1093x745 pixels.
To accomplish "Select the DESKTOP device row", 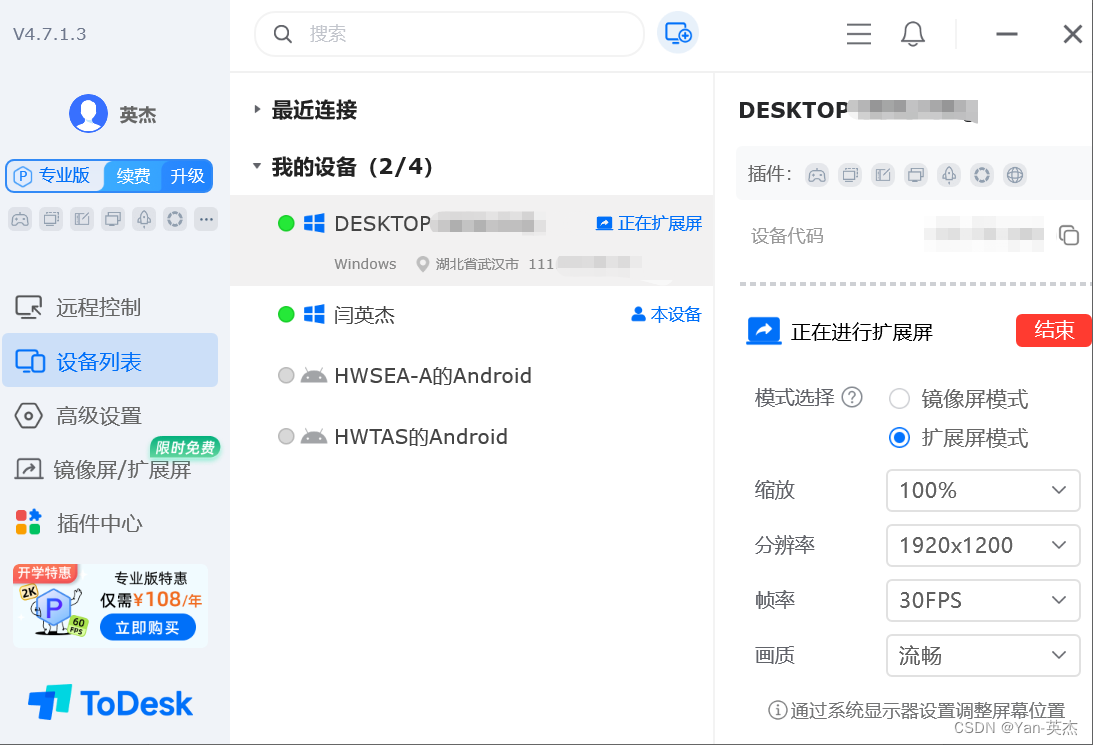I will [472, 240].
